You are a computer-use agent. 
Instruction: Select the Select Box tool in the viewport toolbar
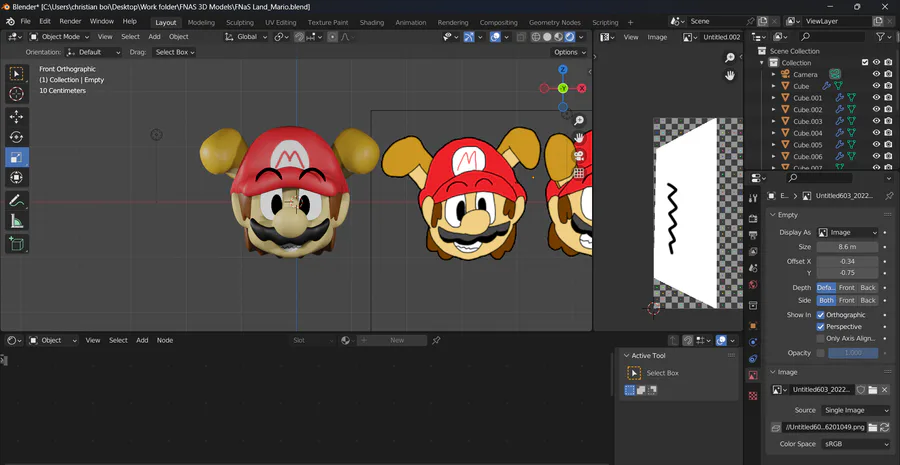tap(17, 74)
